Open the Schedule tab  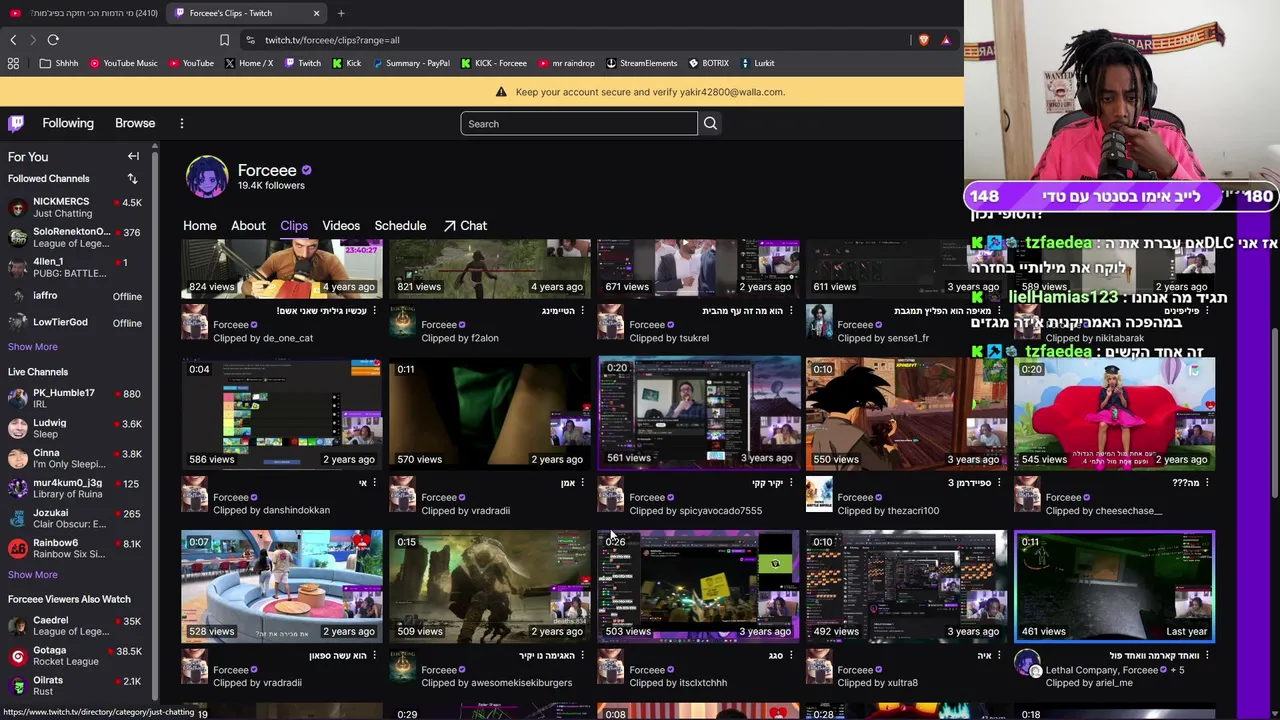[x=400, y=226]
